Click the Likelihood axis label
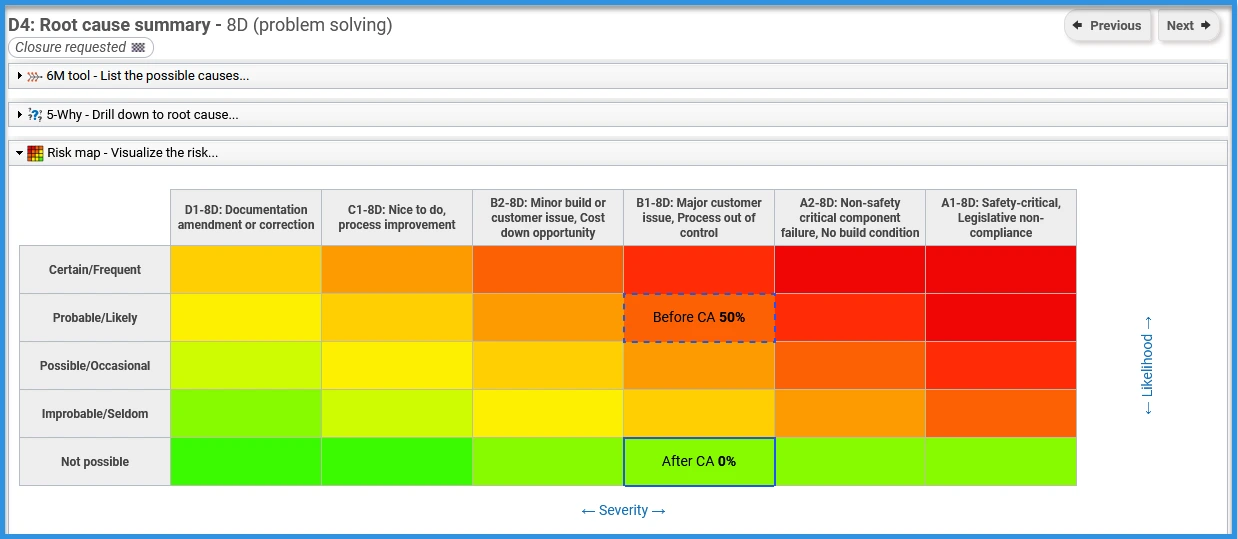Viewport: 1238px width, 539px height. 1147,366
